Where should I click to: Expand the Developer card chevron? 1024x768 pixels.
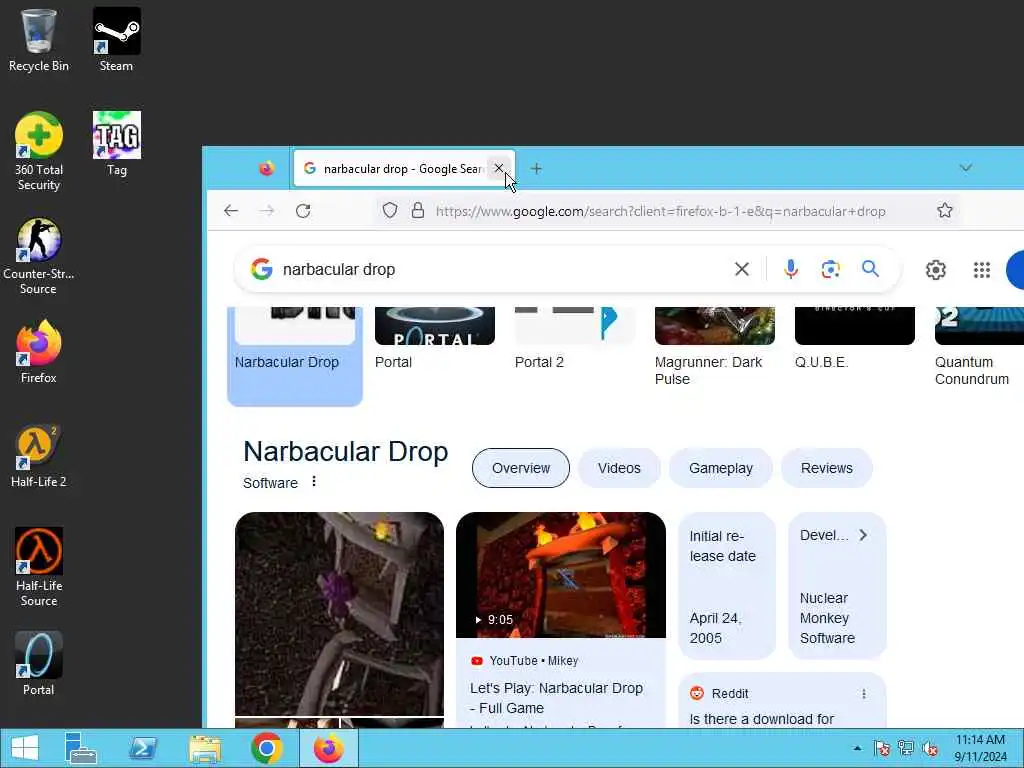pos(863,536)
